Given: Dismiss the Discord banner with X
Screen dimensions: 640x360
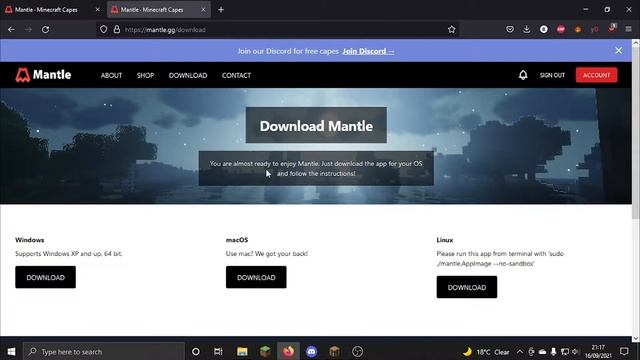Looking at the screenshot, I should pos(619,51).
